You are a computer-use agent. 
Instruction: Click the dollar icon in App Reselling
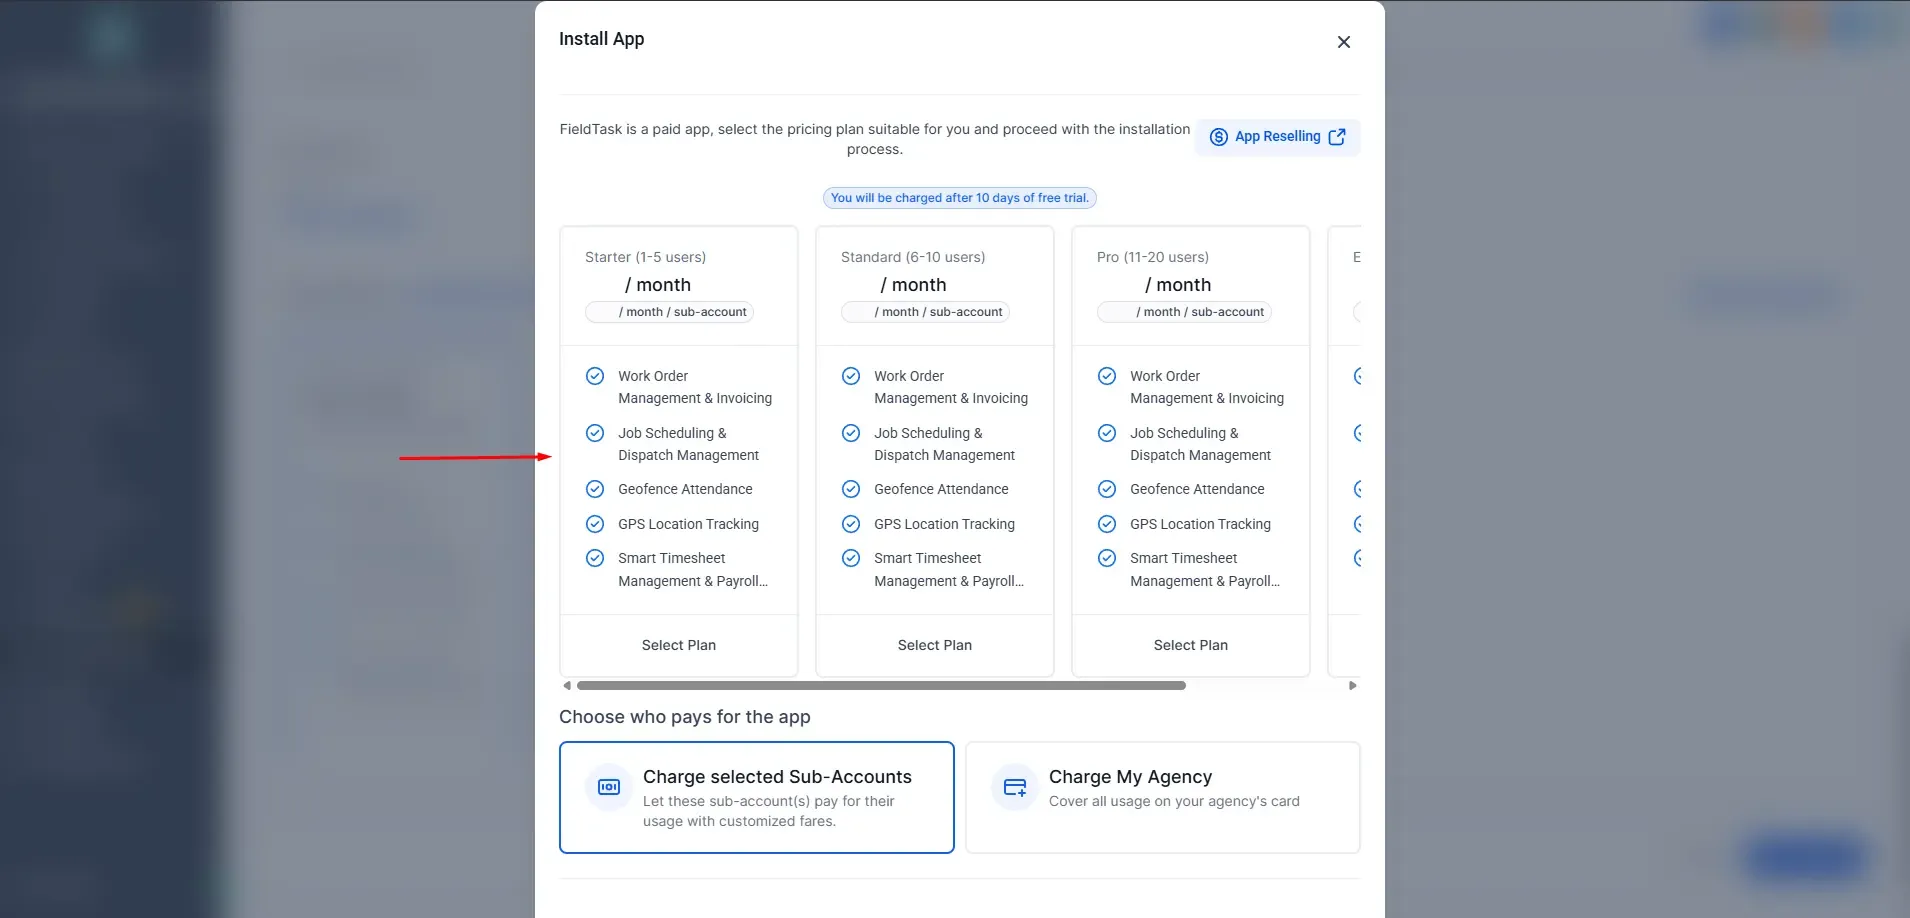pos(1218,137)
